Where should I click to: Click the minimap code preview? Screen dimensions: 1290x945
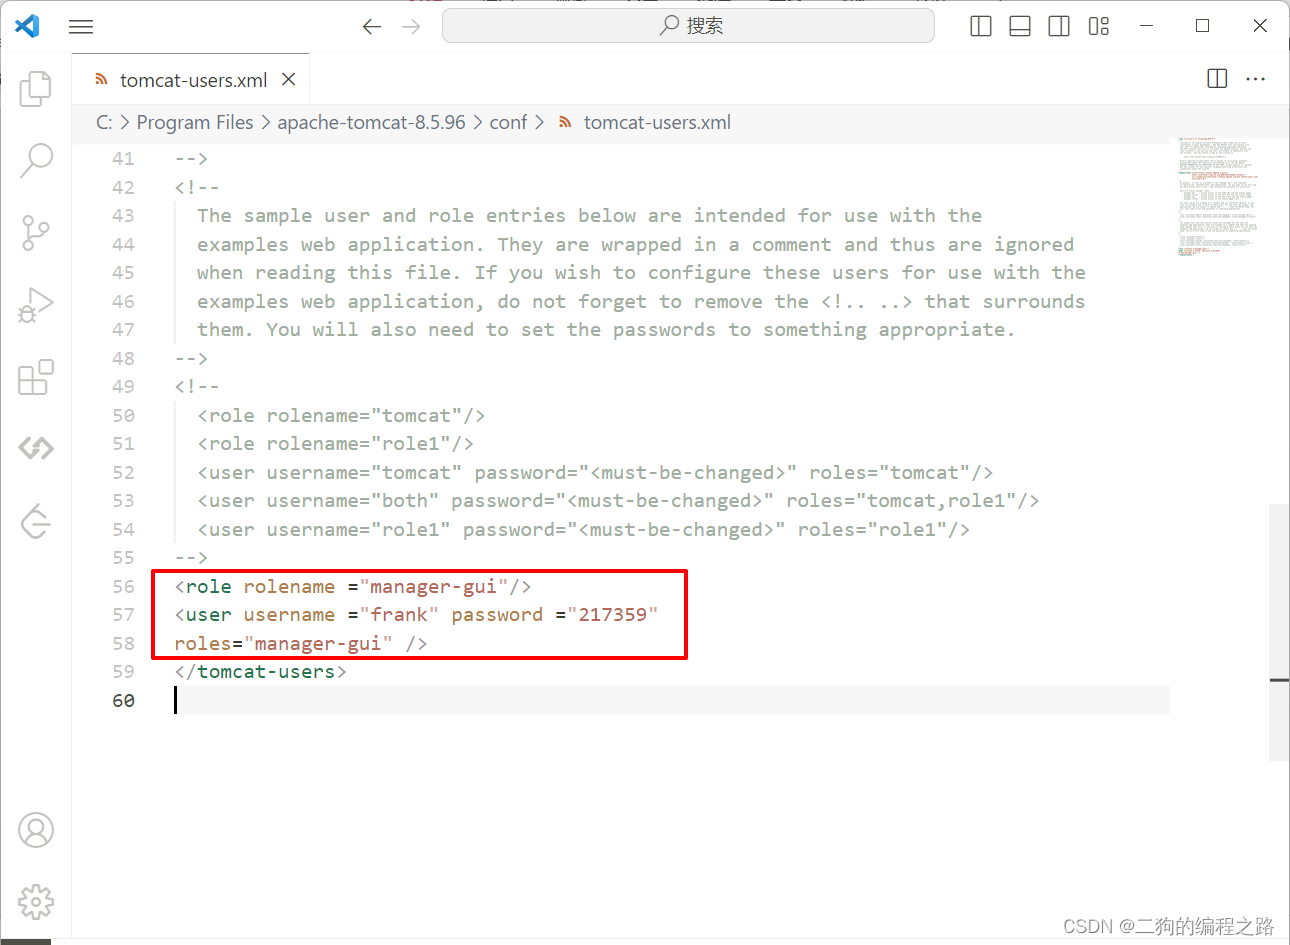1217,197
